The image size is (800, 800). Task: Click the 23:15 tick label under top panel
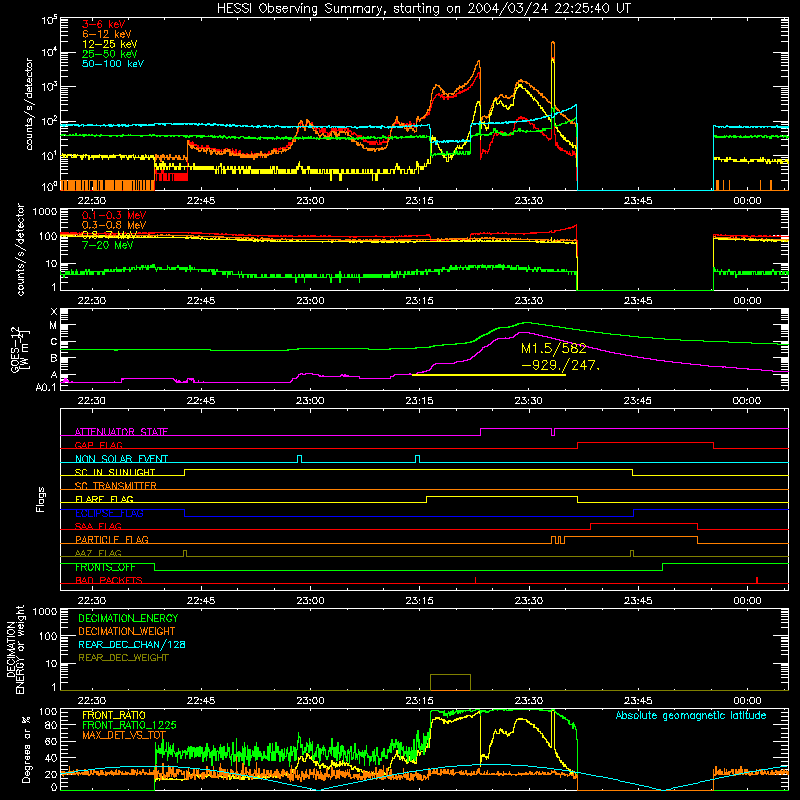click(419, 201)
